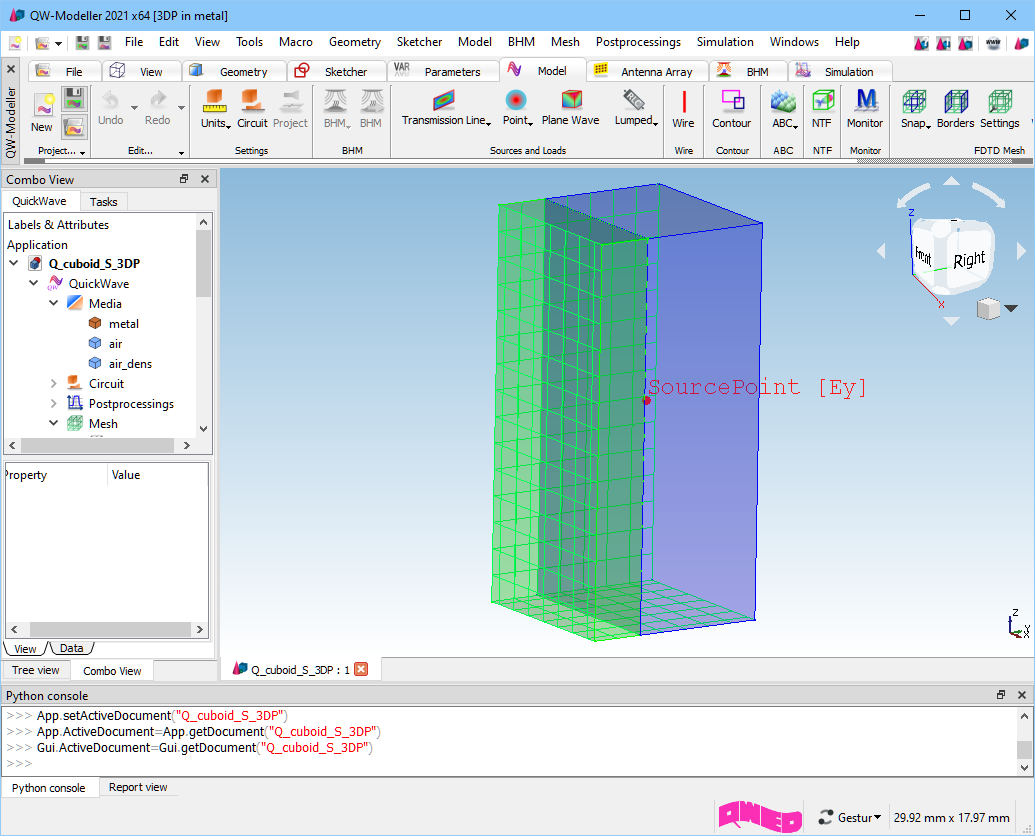Add a Lumped element
The image size is (1035, 836).
point(636,109)
